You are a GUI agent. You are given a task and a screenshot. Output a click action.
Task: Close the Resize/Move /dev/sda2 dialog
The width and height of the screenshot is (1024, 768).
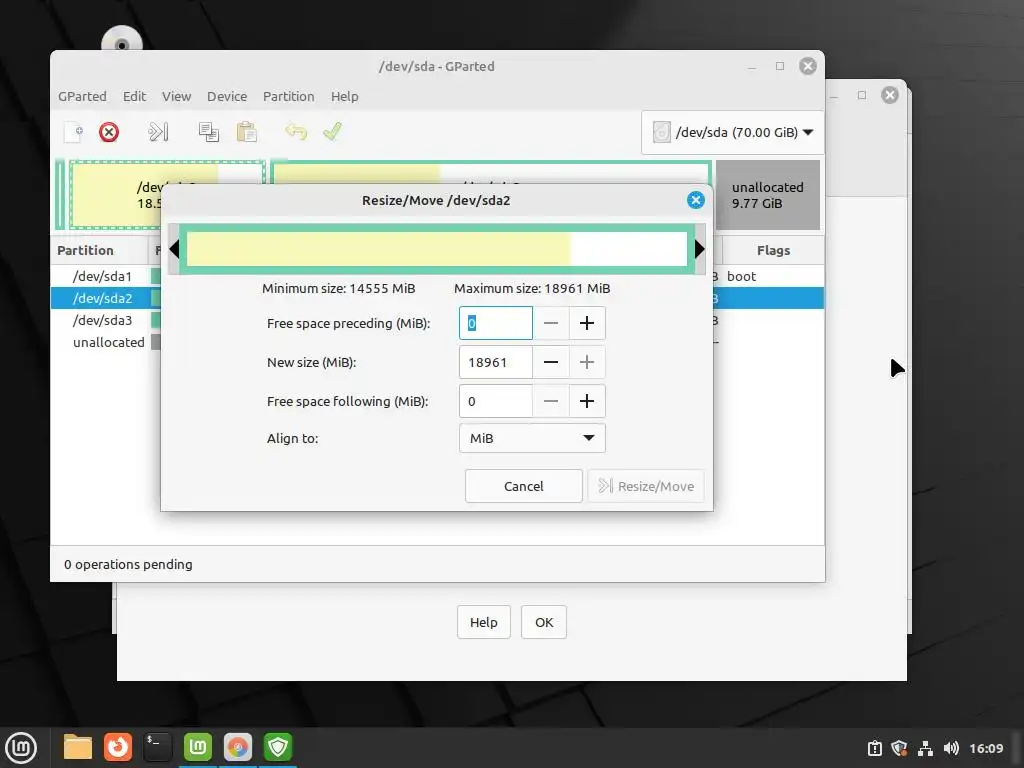click(696, 200)
